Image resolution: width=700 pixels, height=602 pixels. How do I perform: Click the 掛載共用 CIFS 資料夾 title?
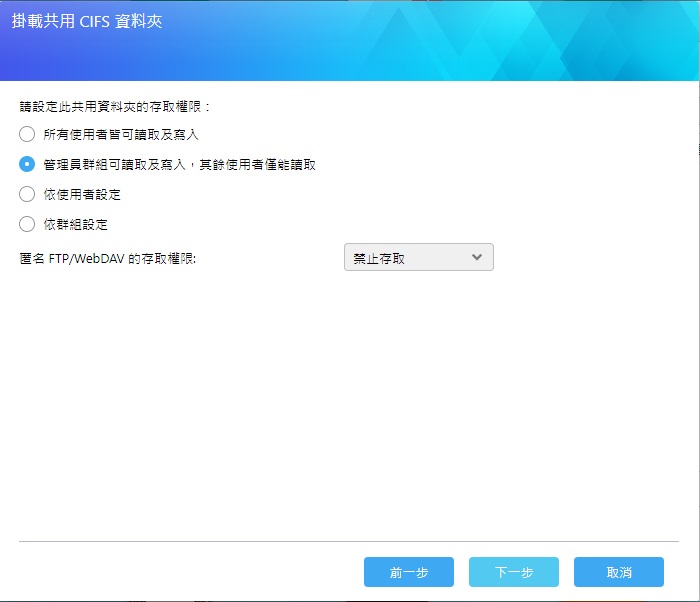point(87,21)
